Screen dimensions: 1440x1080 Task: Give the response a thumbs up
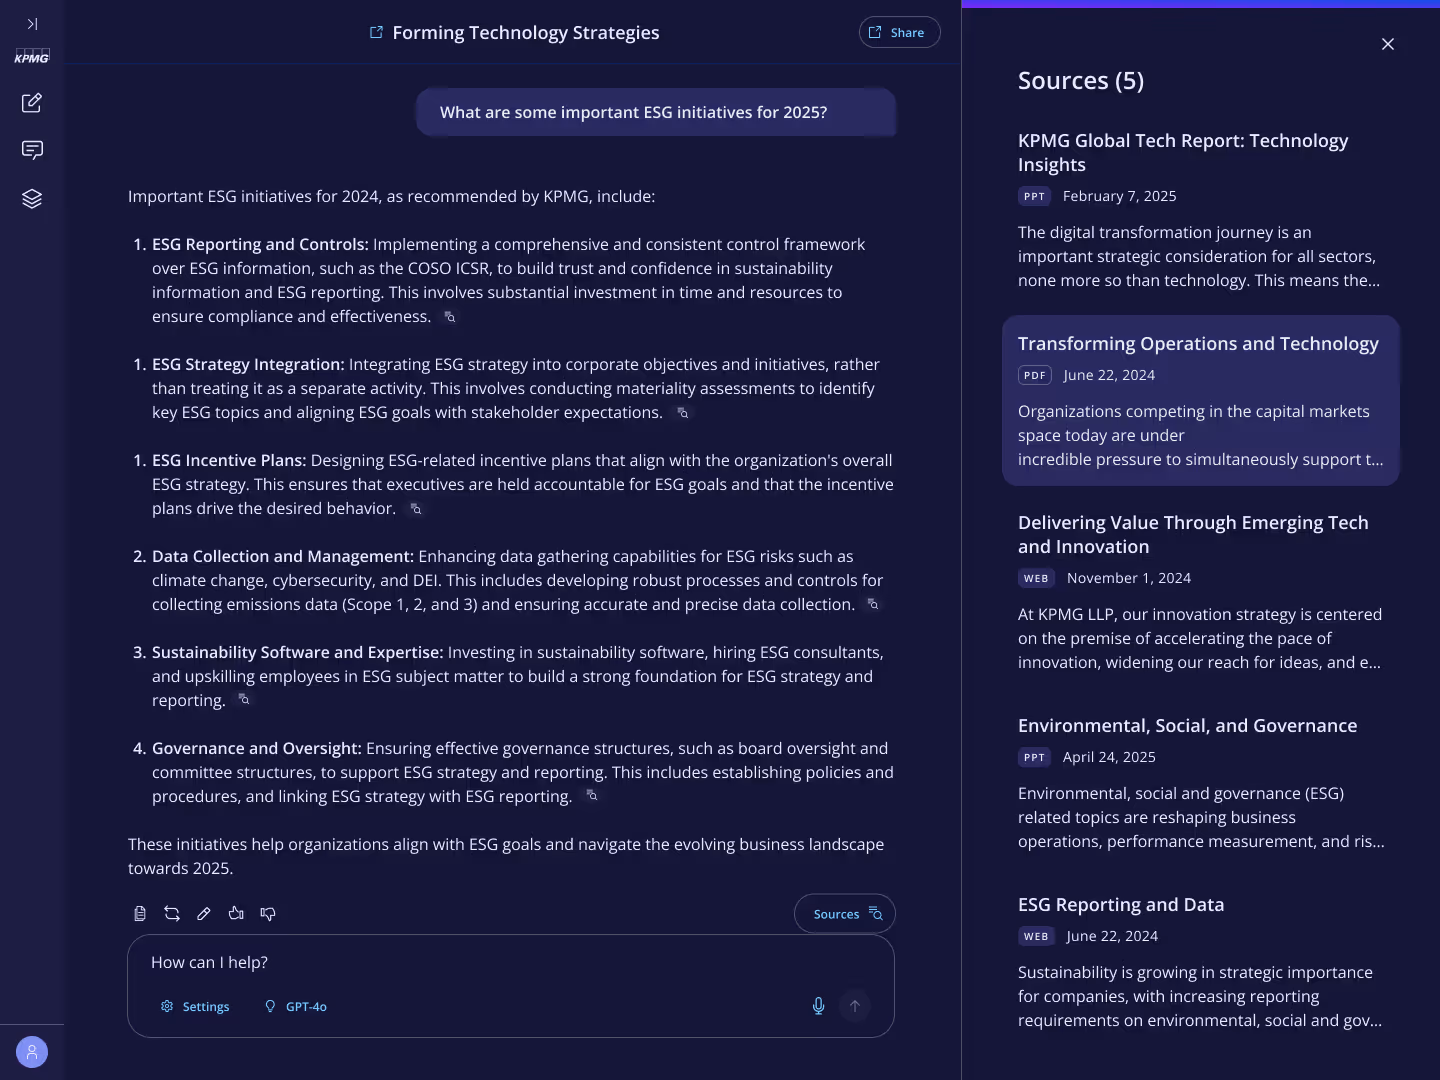pyautogui.click(x=236, y=913)
